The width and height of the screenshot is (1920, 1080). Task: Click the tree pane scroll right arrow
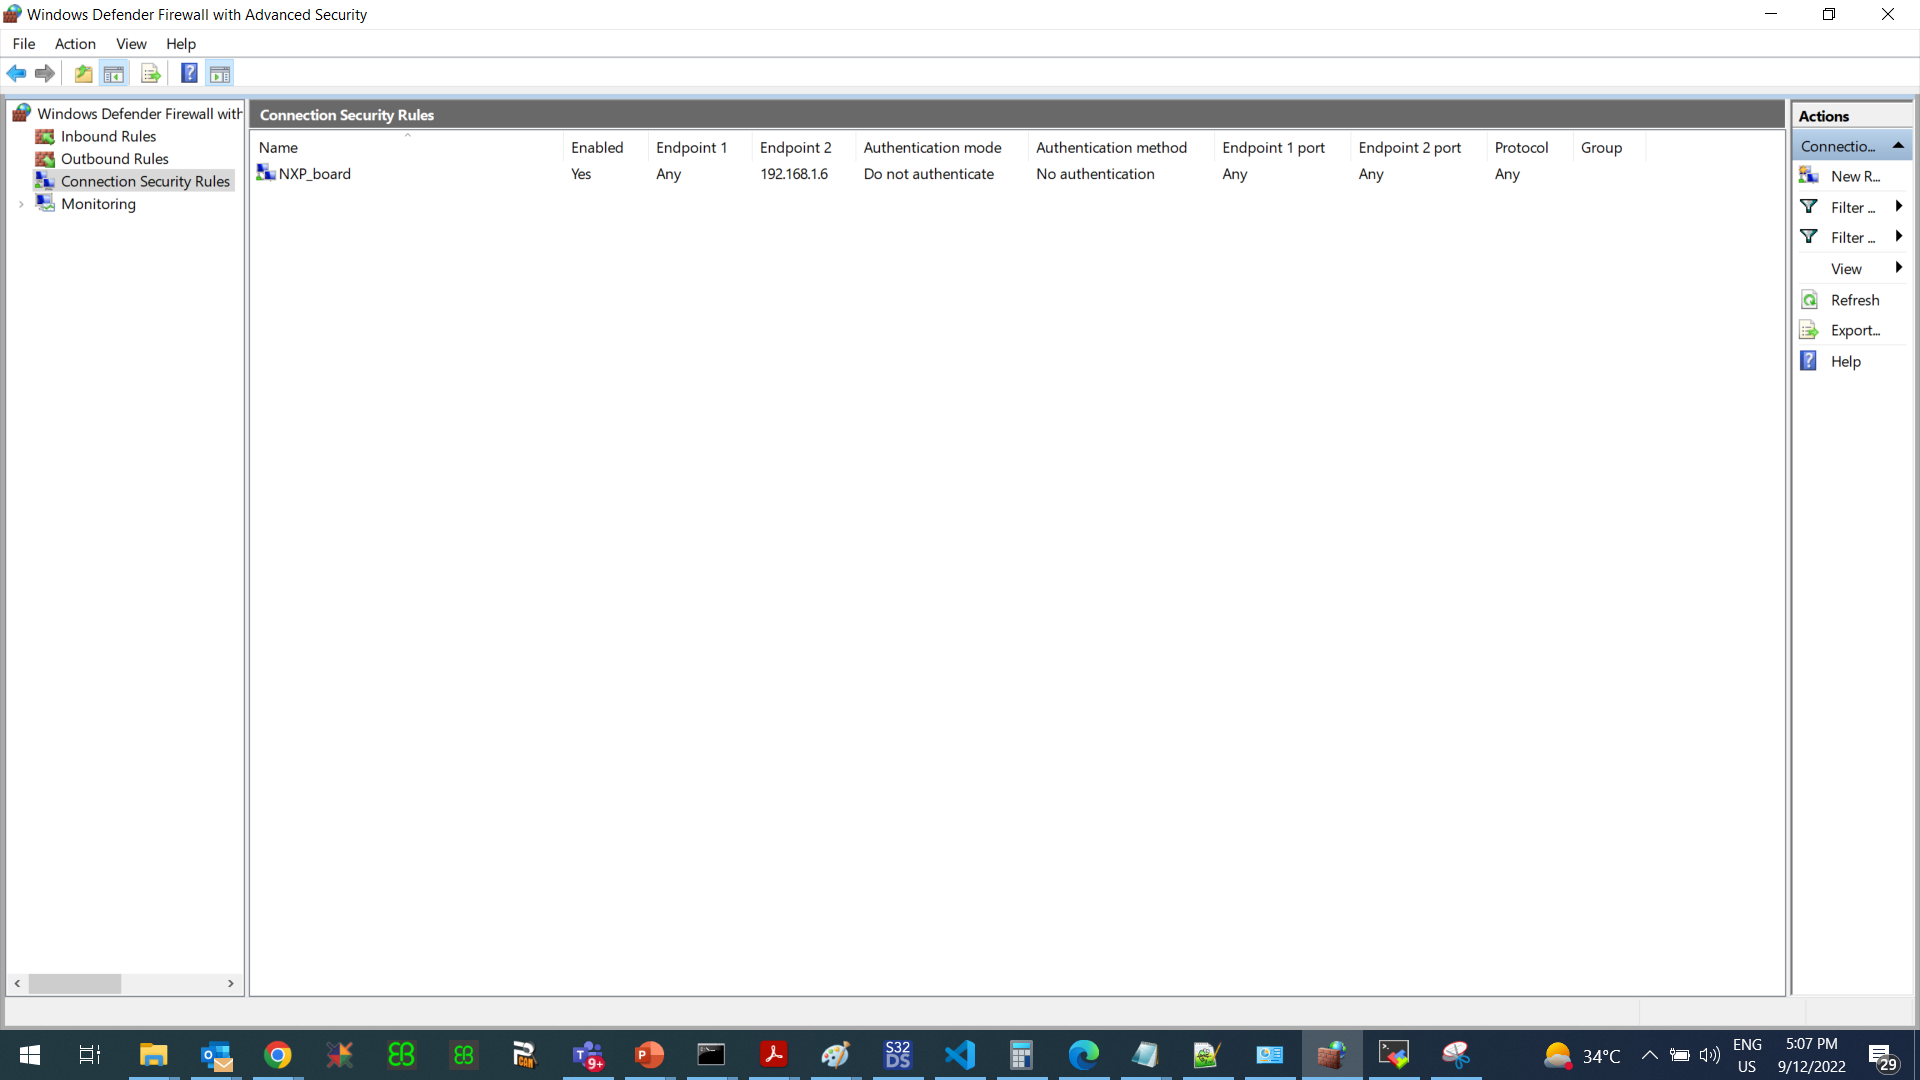231,984
